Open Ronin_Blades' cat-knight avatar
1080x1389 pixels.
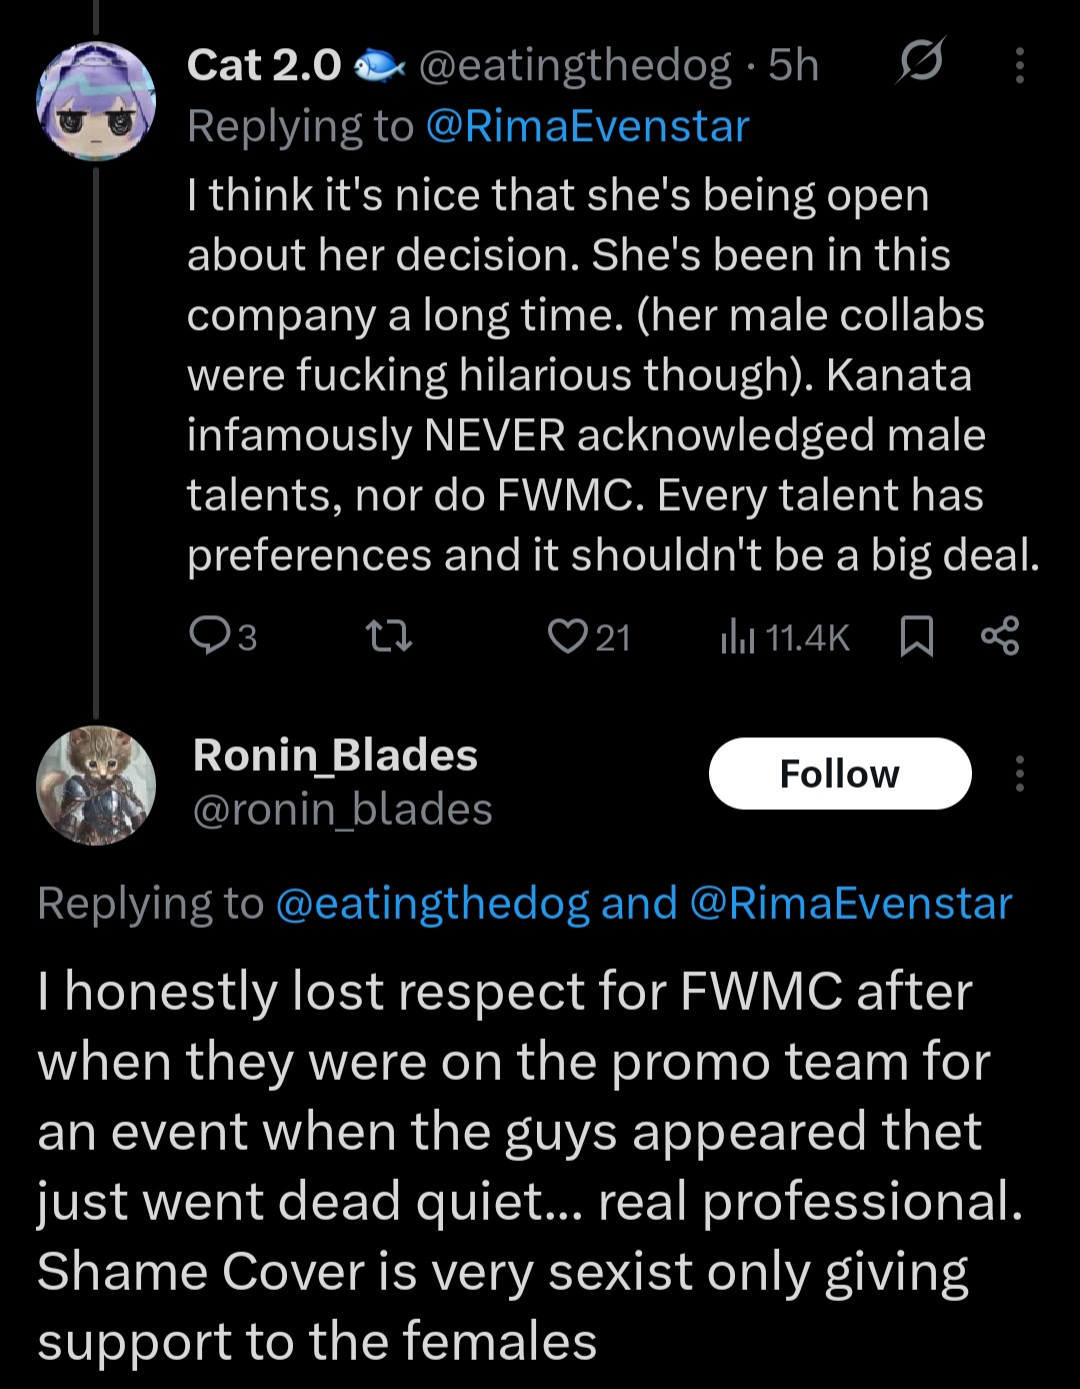(96, 785)
